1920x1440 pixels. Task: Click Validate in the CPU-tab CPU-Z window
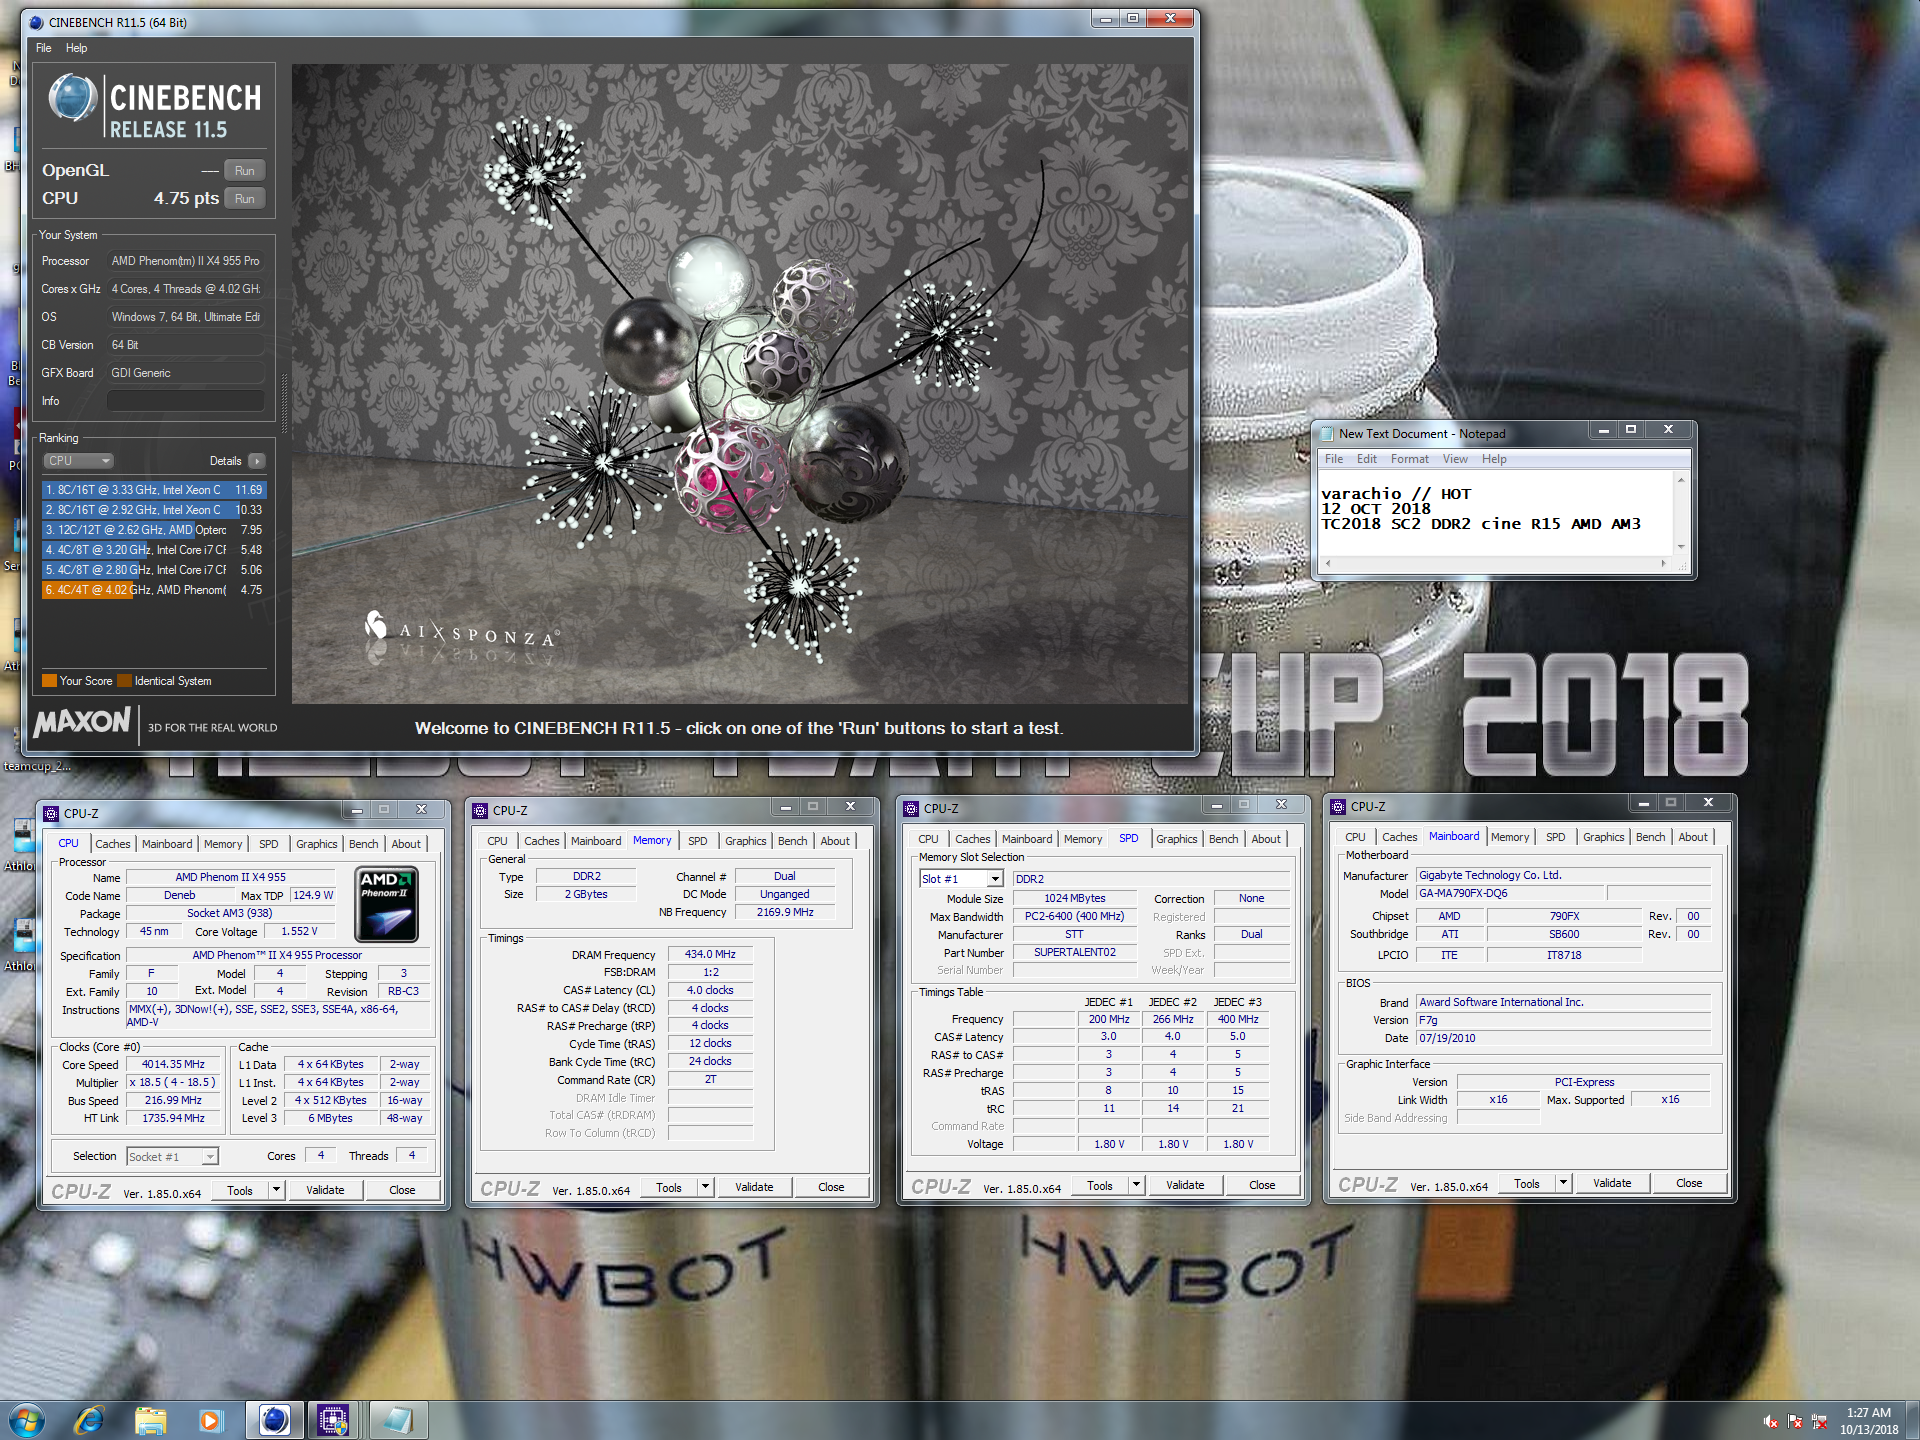325,1190
